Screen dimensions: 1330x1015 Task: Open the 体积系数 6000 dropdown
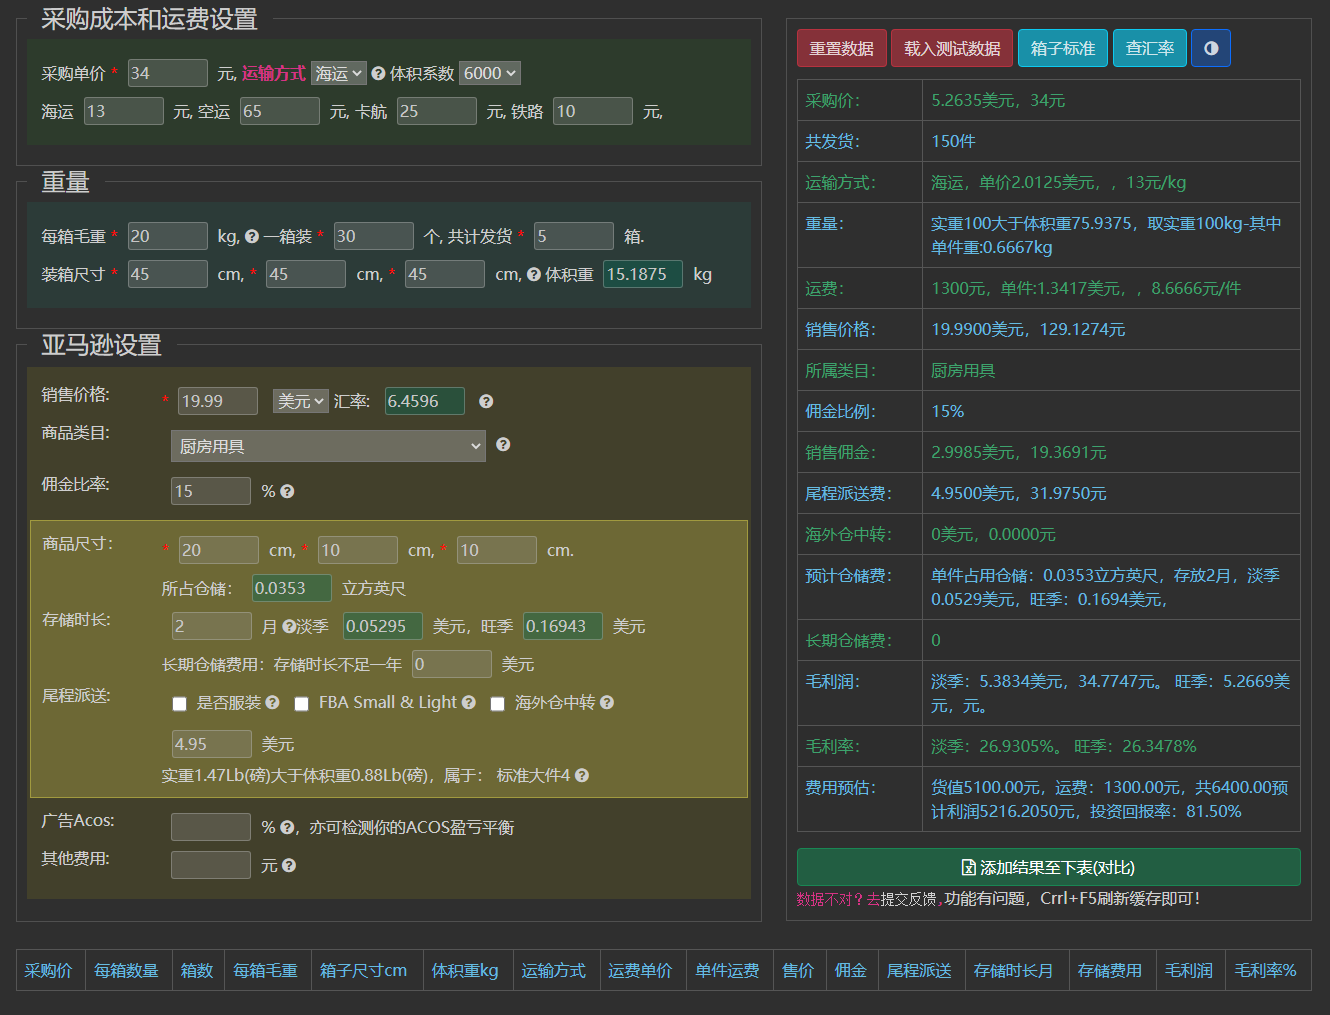pos(489,73)
